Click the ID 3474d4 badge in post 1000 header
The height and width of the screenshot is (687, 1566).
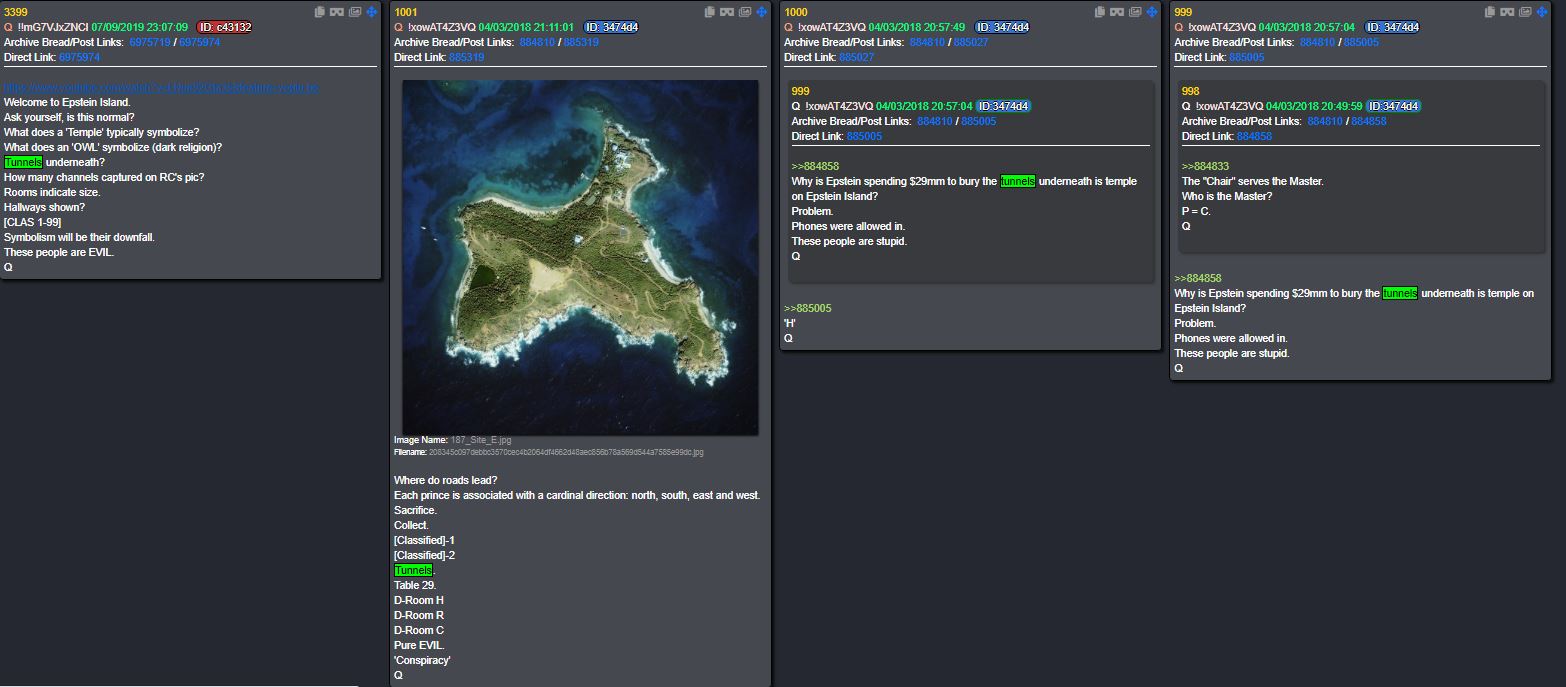coord(1002,27)
